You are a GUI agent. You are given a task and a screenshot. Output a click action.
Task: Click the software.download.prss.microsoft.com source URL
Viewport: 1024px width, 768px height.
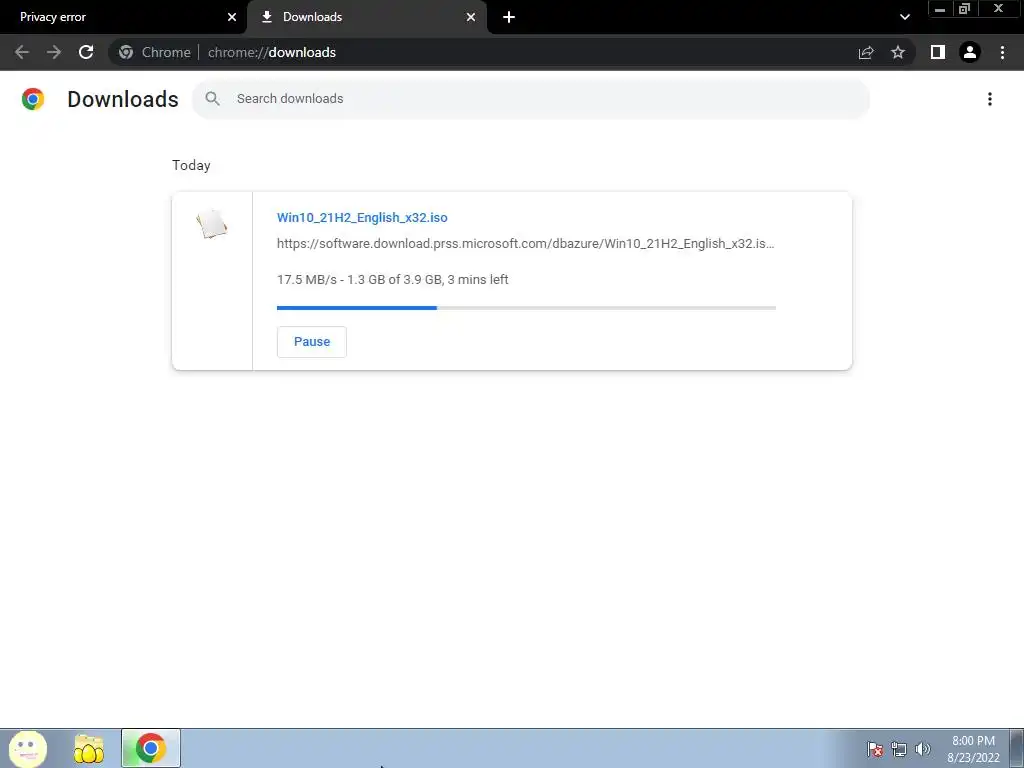tap(525, 244)
